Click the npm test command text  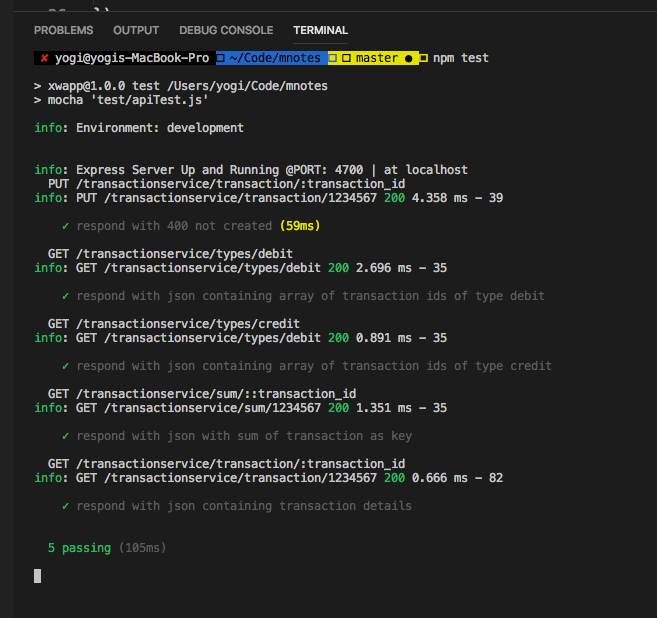[x=460, y=58]
